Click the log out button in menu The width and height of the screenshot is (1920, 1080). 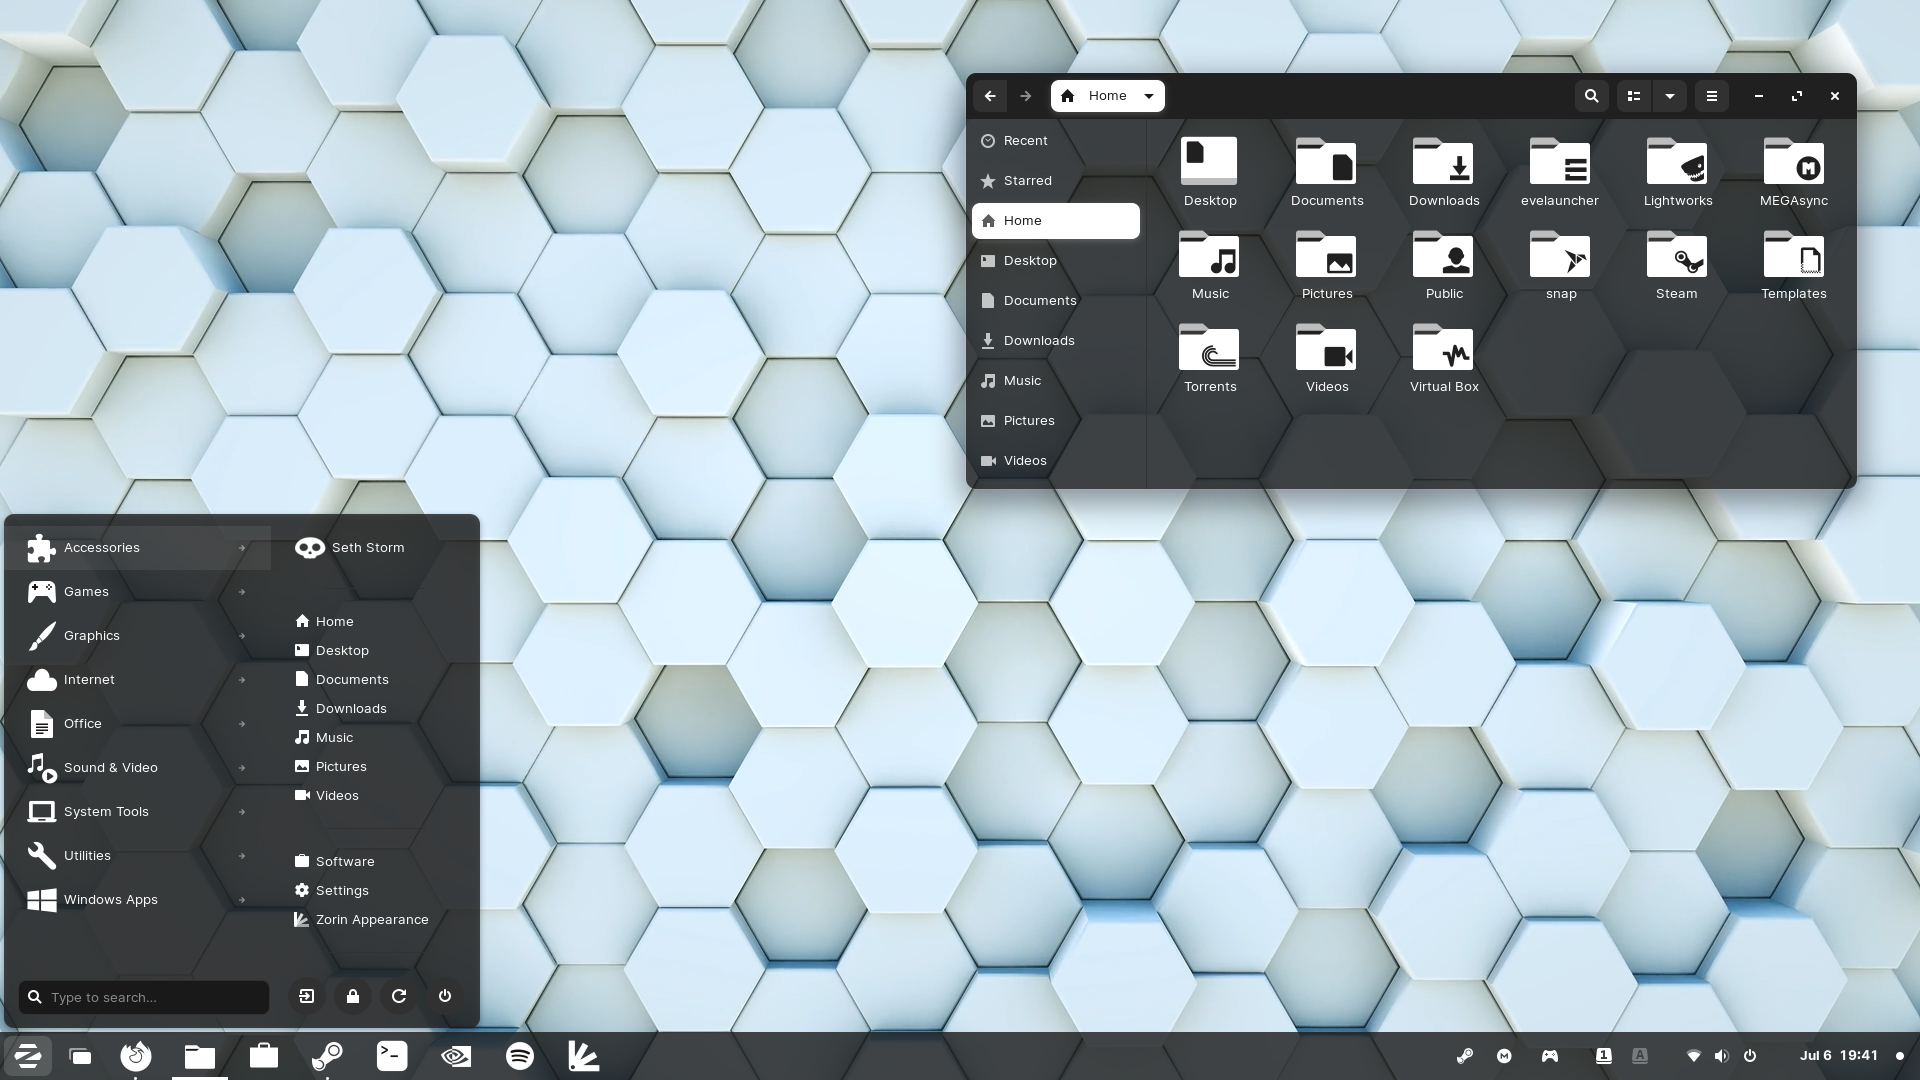tap(306, 996)
